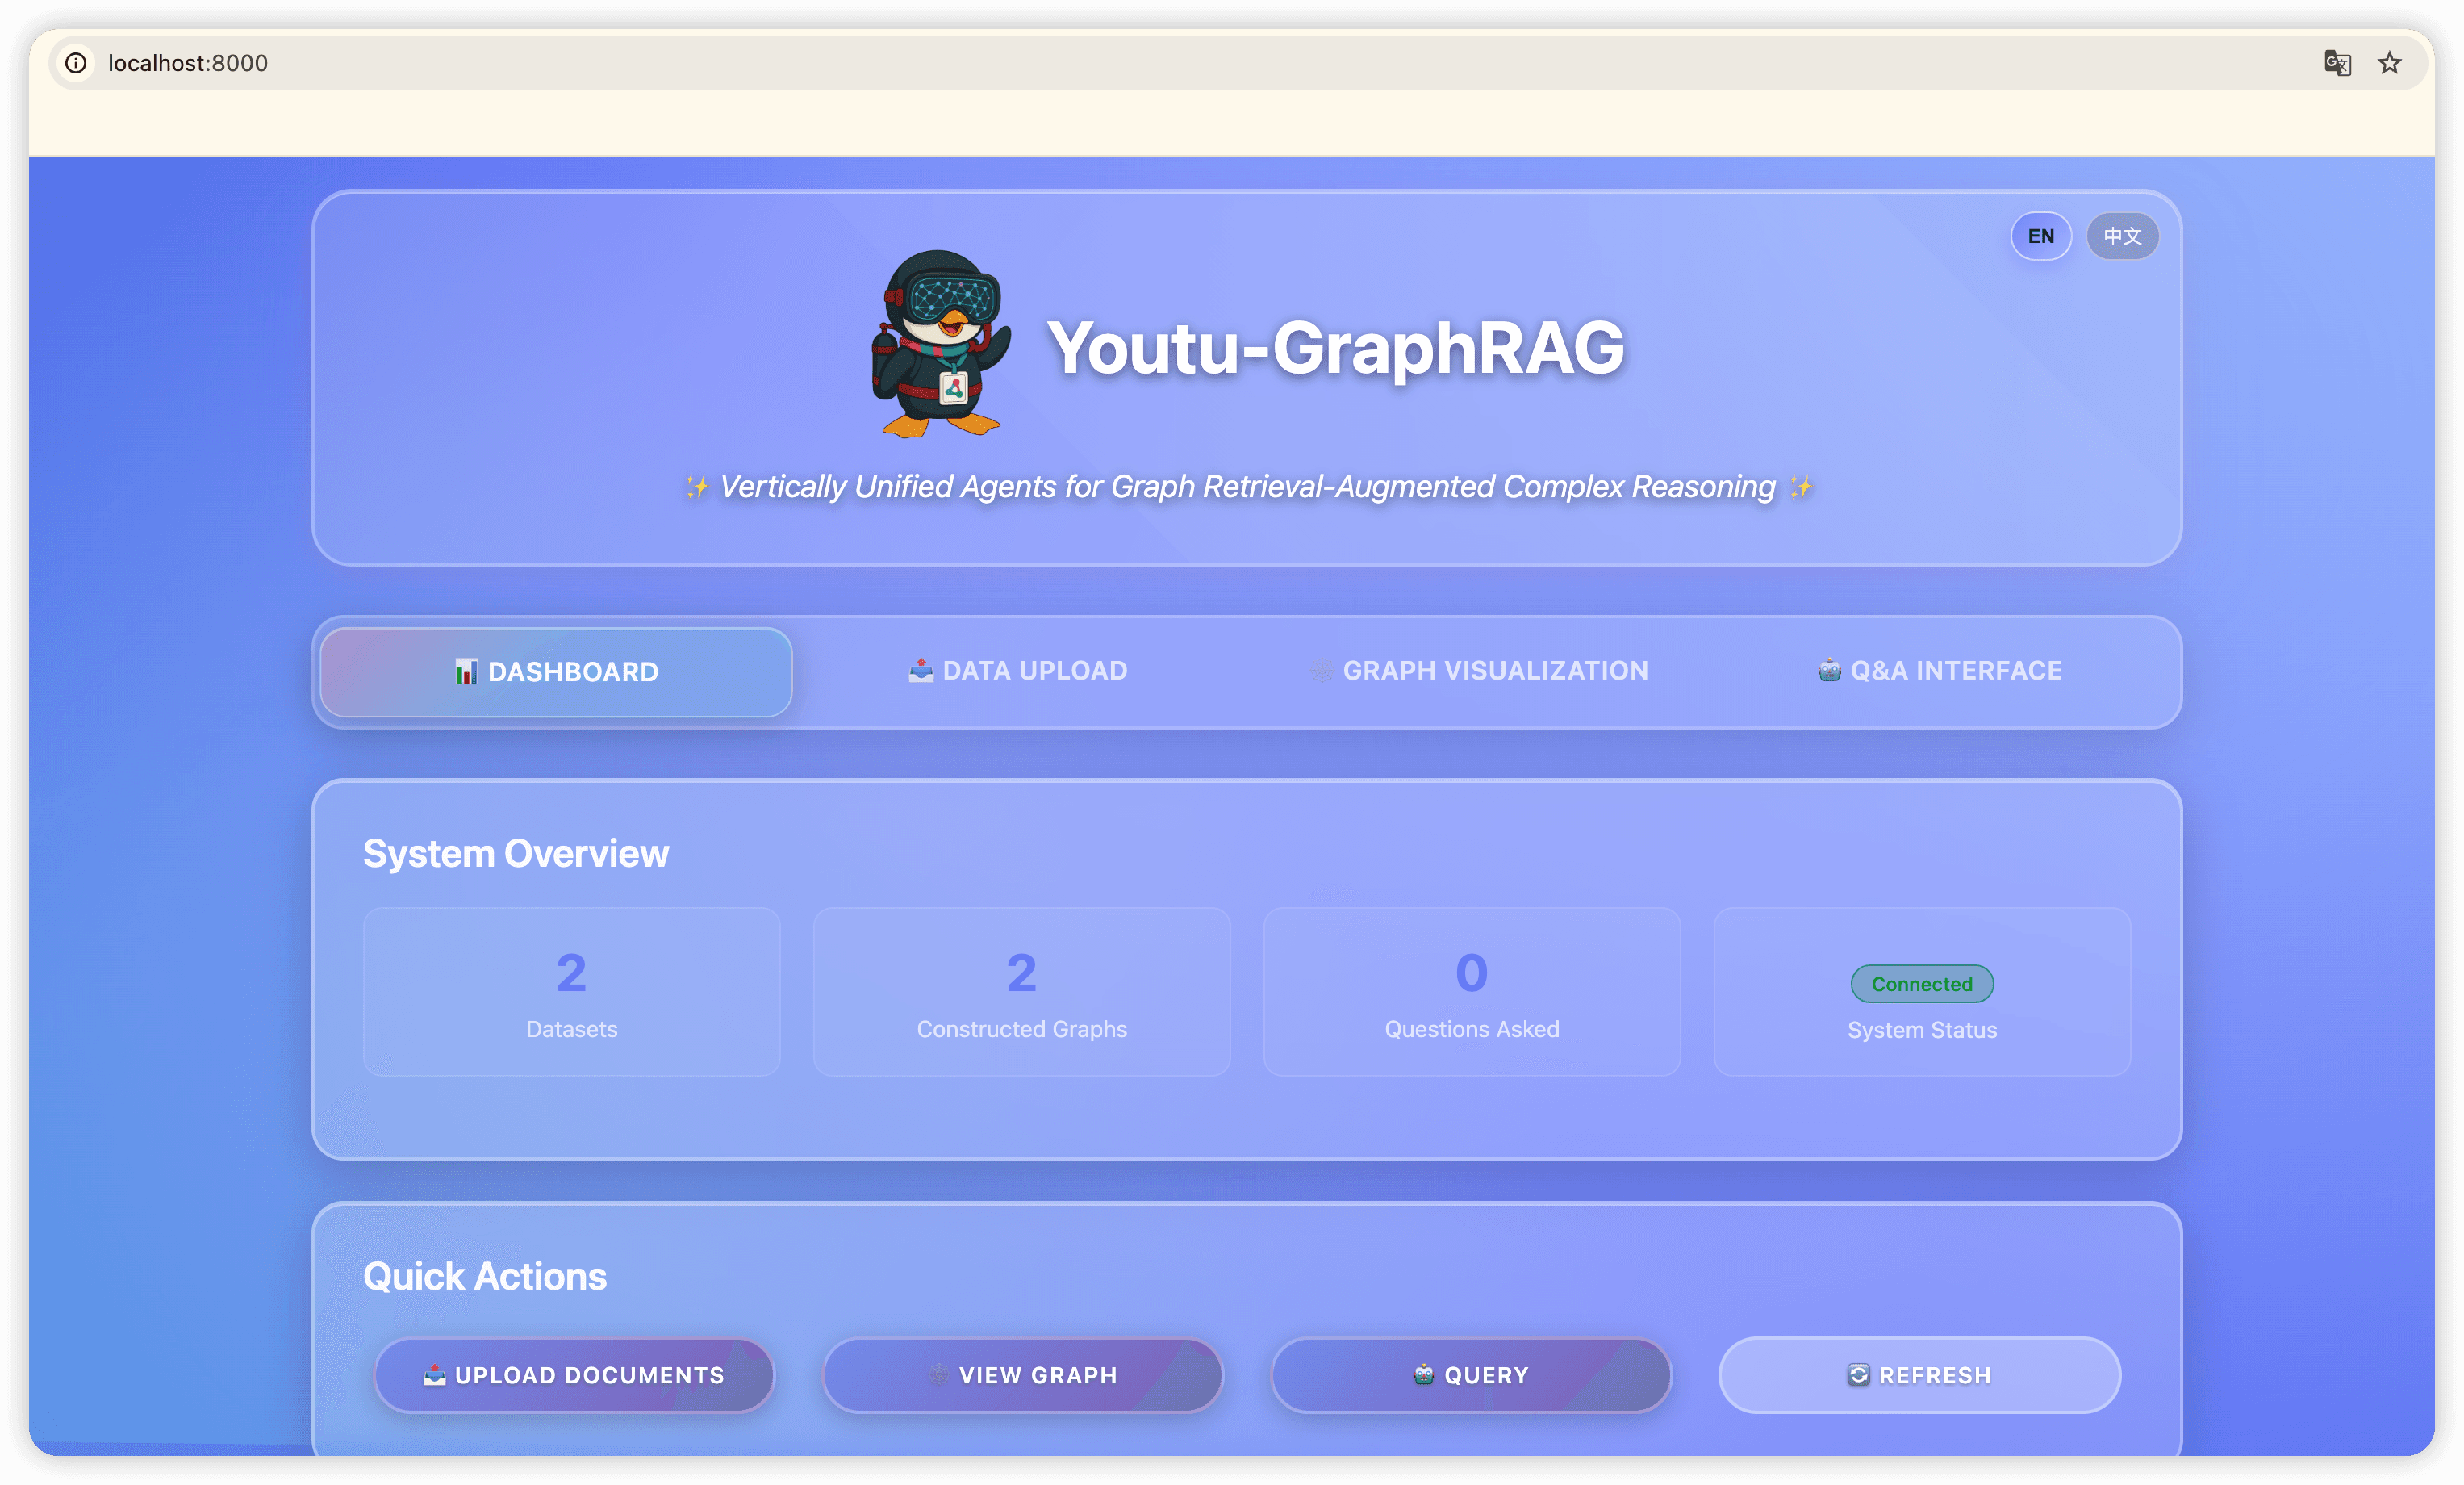The width and height of the screenshot is (2464, 1485).
Task: Click the refresh arrows icon in Quick Actions
Action: (1858, 1375)
